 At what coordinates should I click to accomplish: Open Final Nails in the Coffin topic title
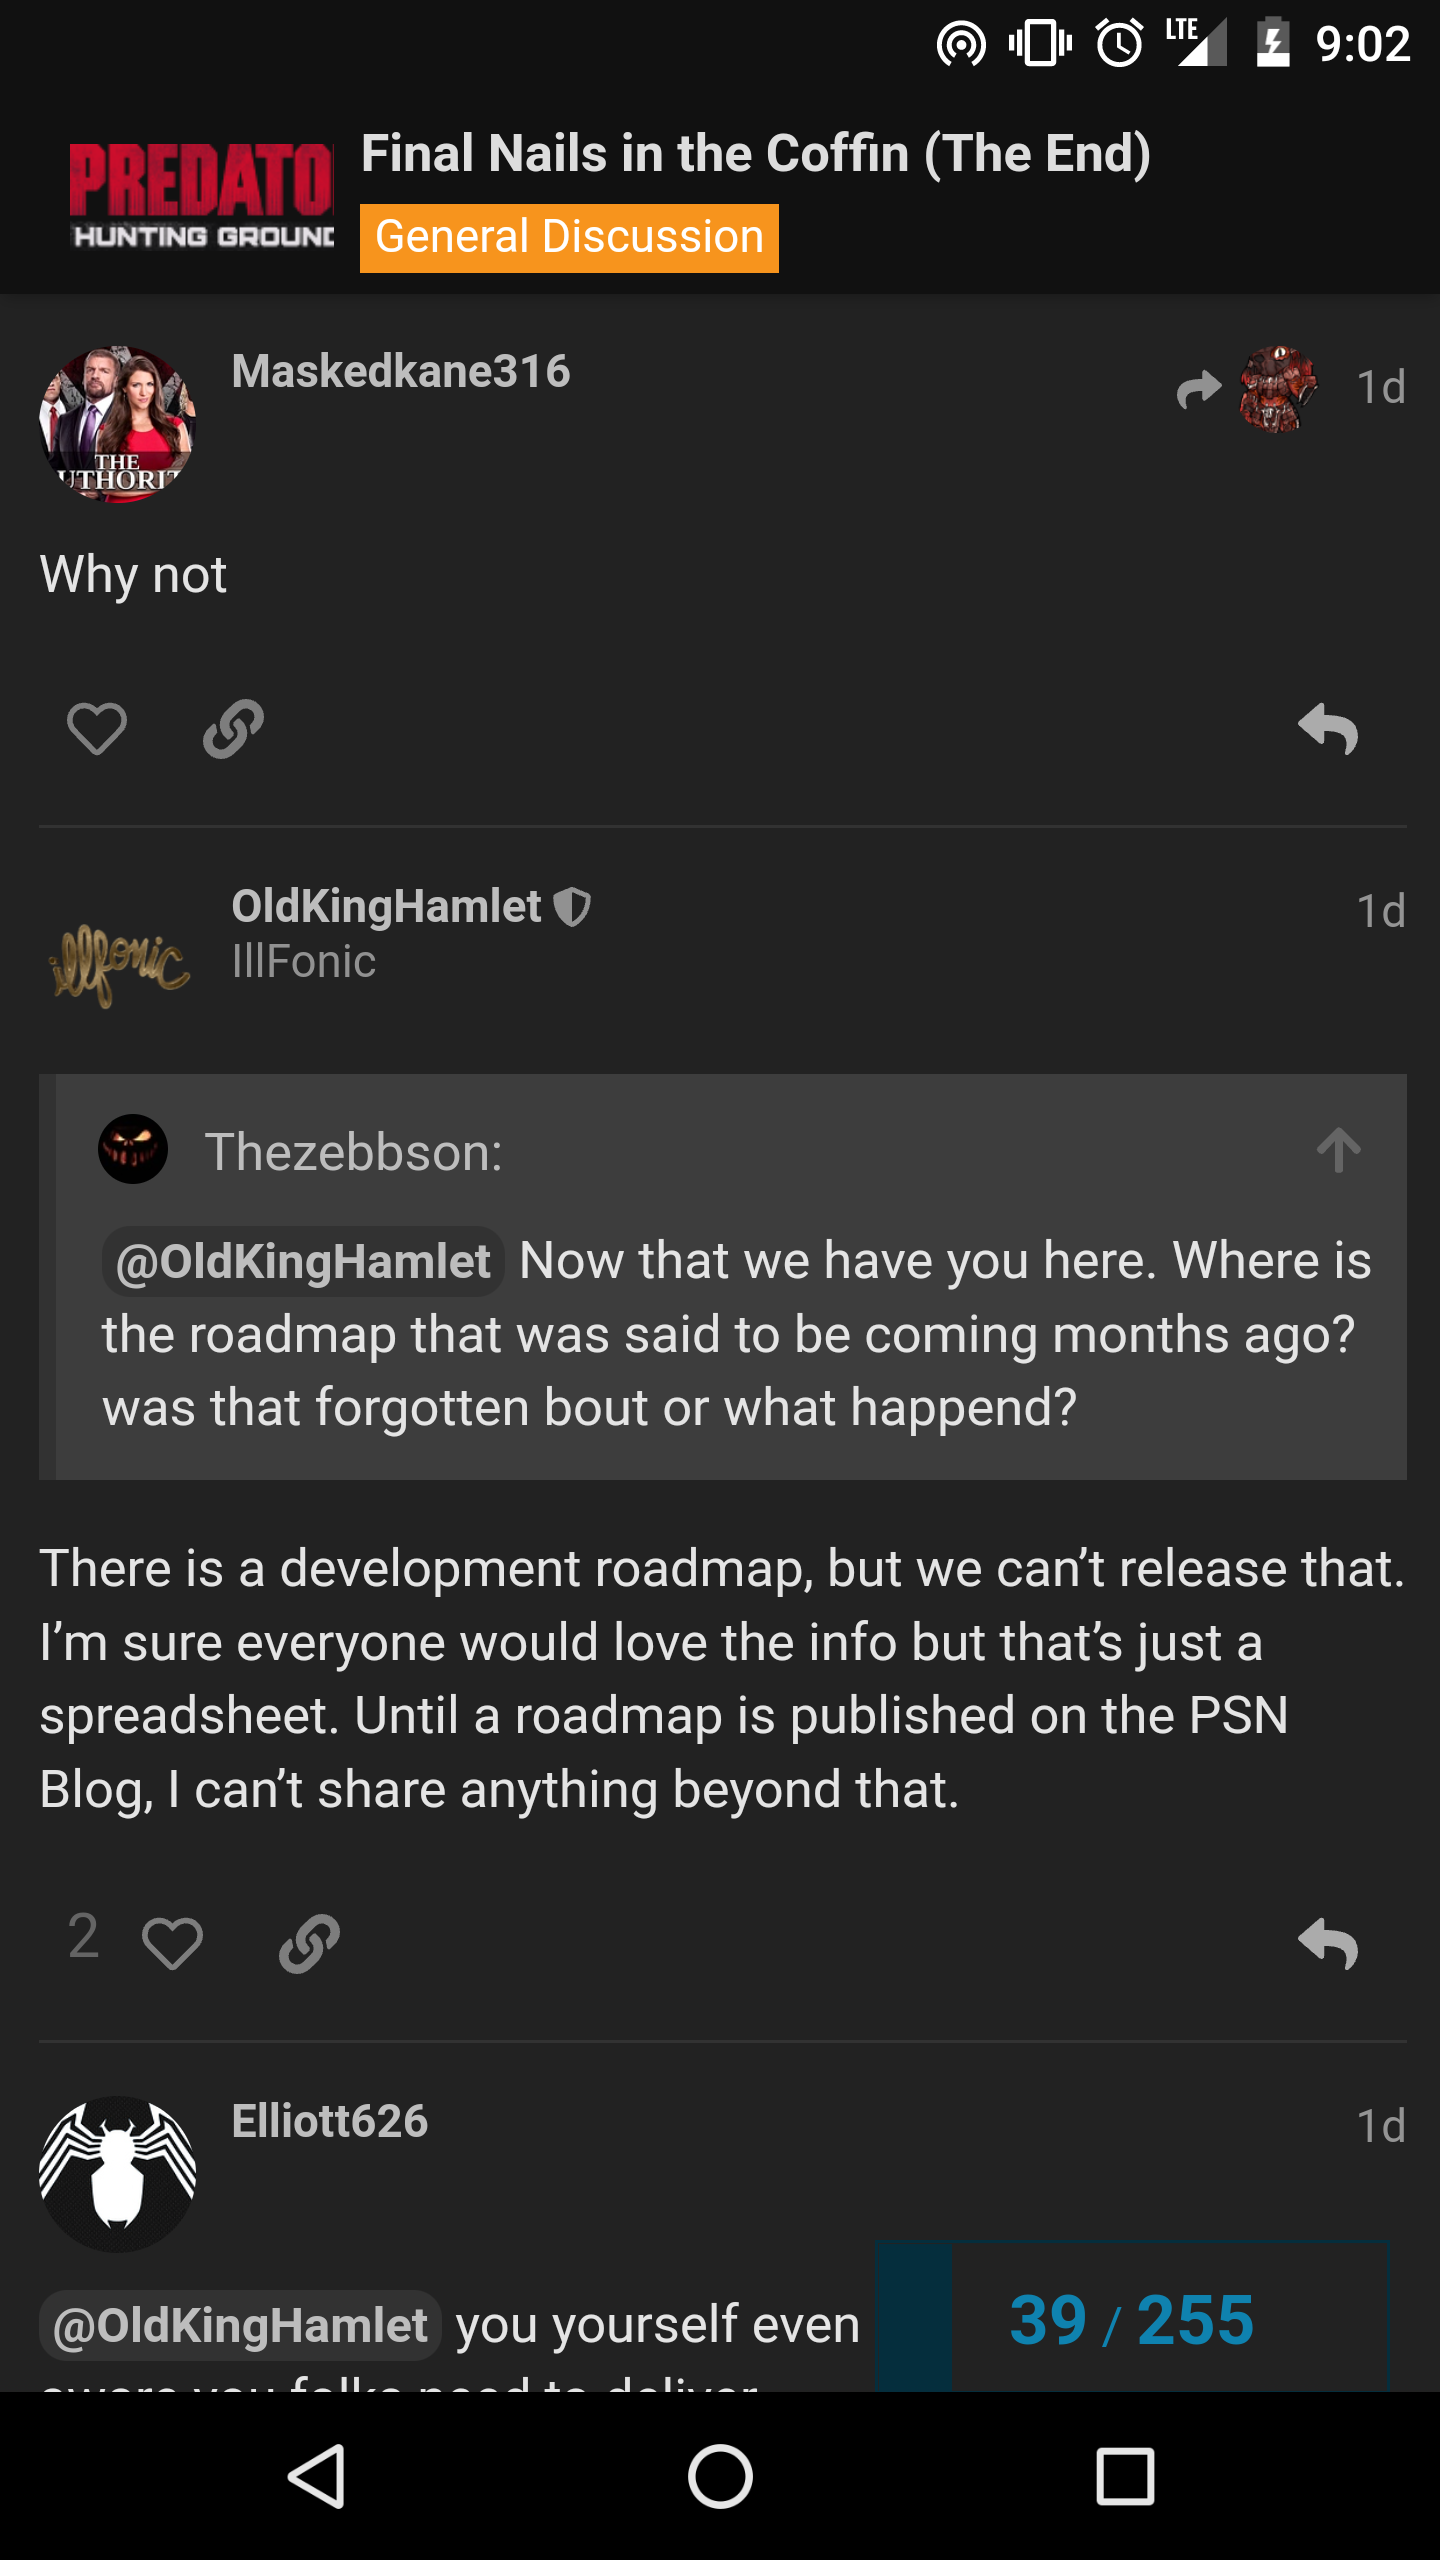pyautogui.click(x=755, y=154)
